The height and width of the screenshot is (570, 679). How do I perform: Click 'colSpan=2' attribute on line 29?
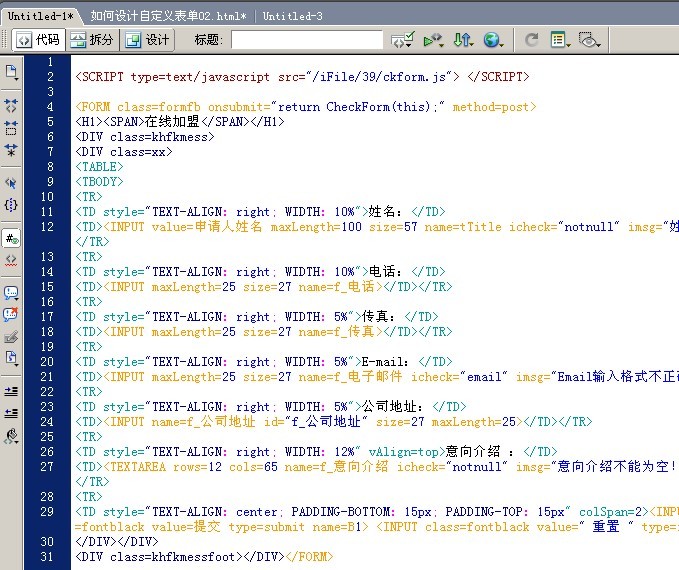click(x=611, y=512)
